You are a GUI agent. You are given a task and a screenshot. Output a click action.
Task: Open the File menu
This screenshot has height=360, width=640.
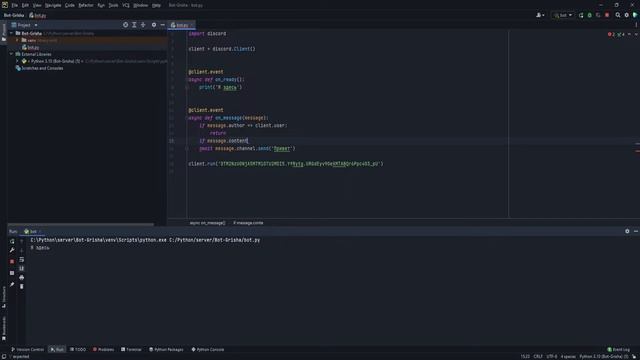[15, 5]
